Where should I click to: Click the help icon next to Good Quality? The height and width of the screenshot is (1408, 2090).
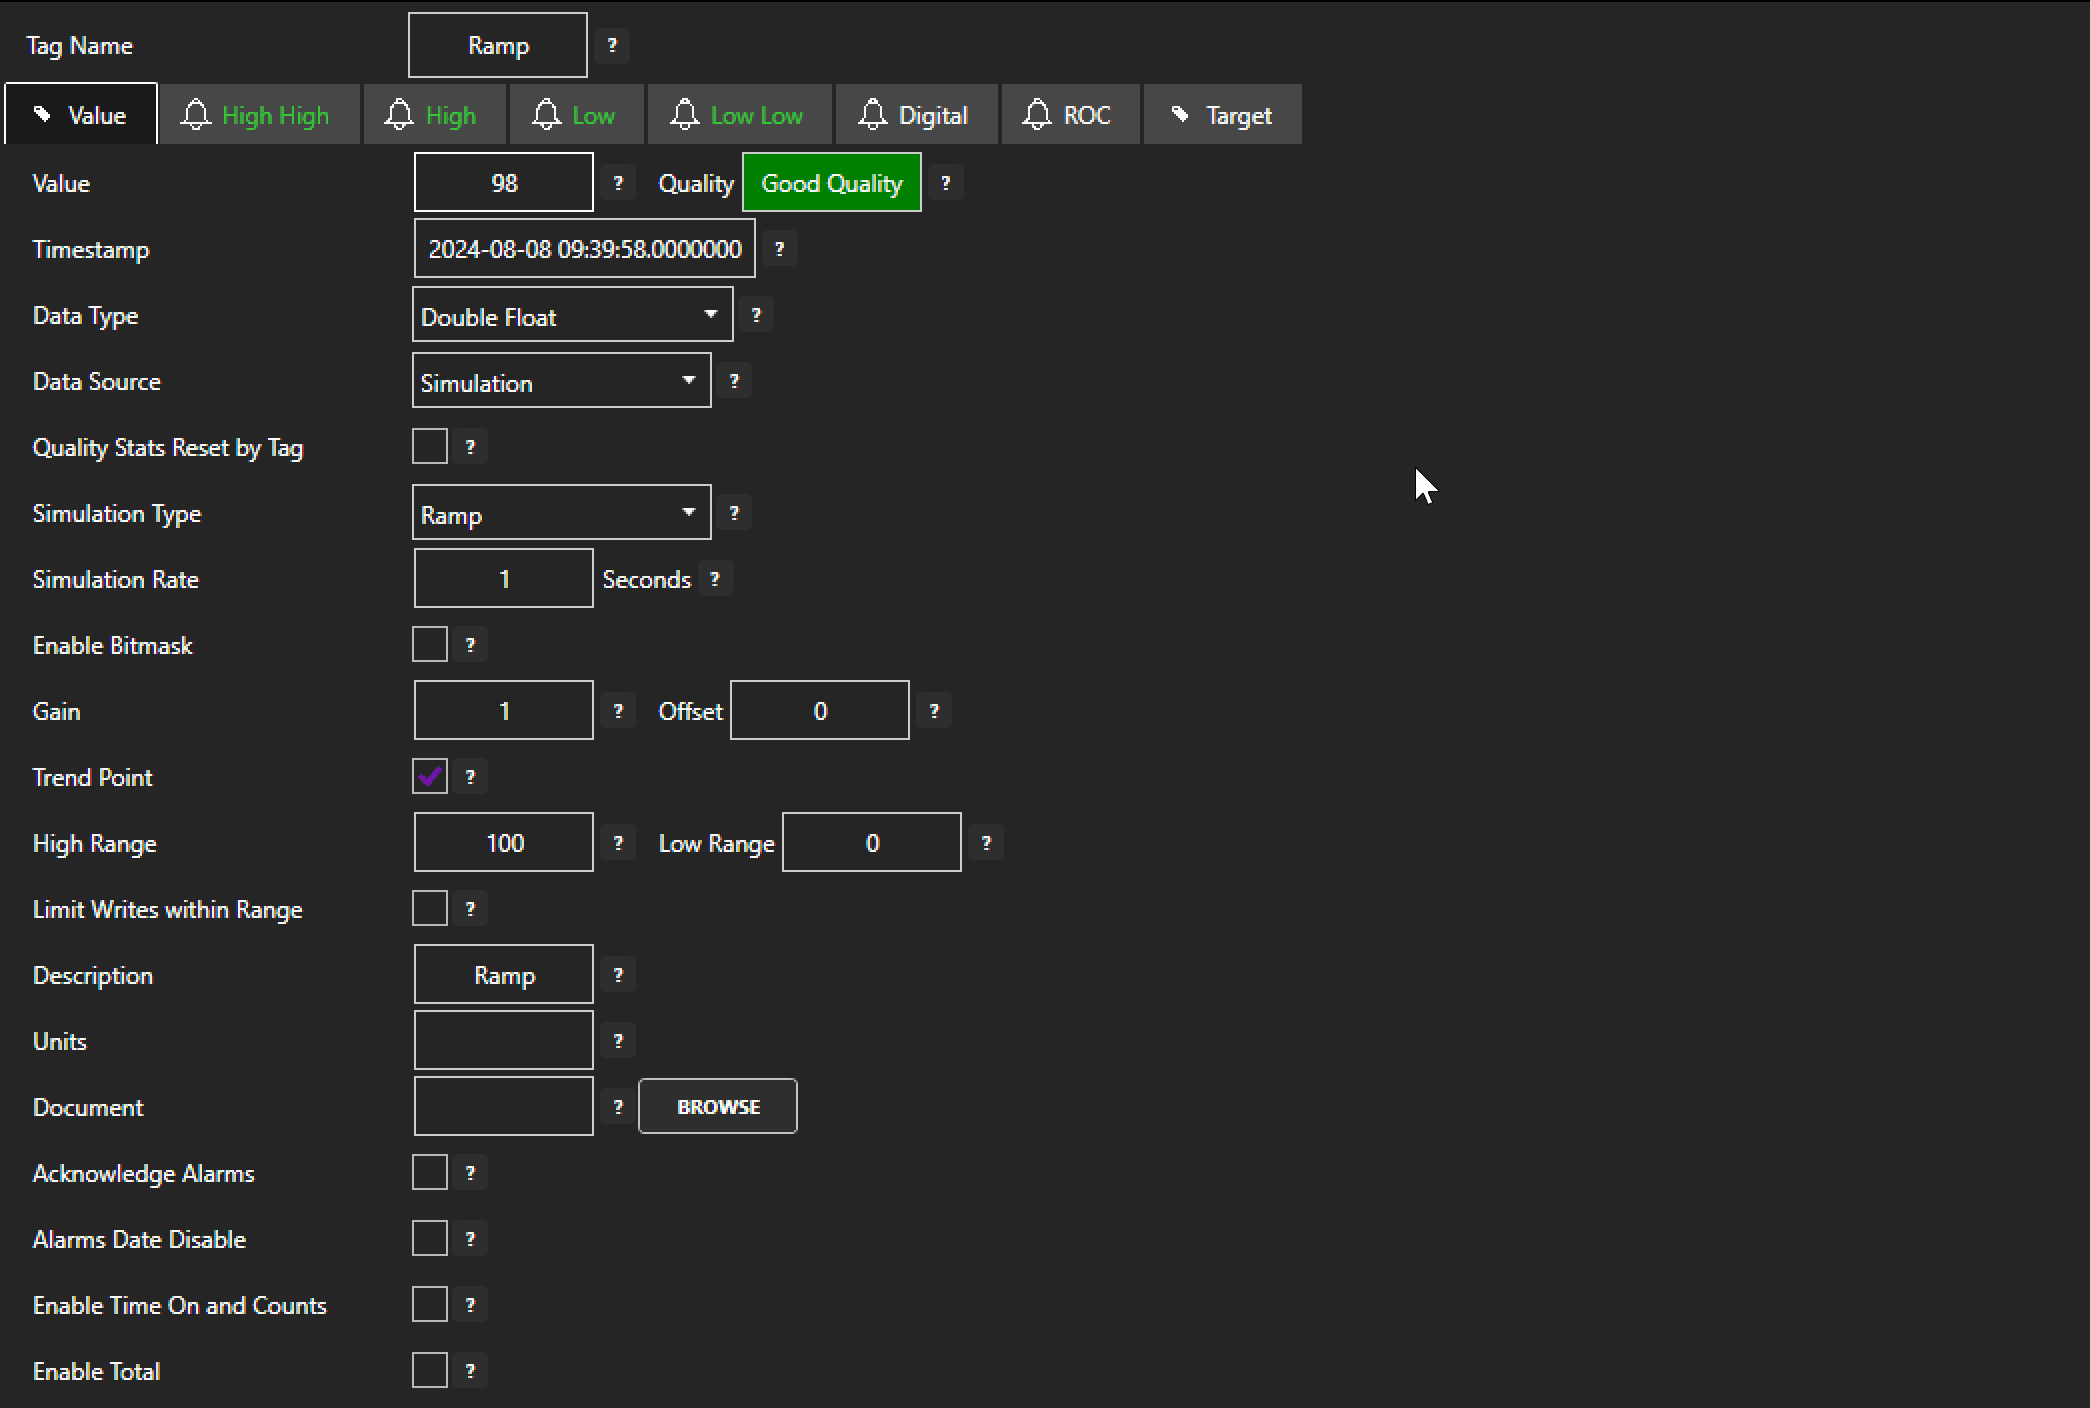(x=945, y=183)
